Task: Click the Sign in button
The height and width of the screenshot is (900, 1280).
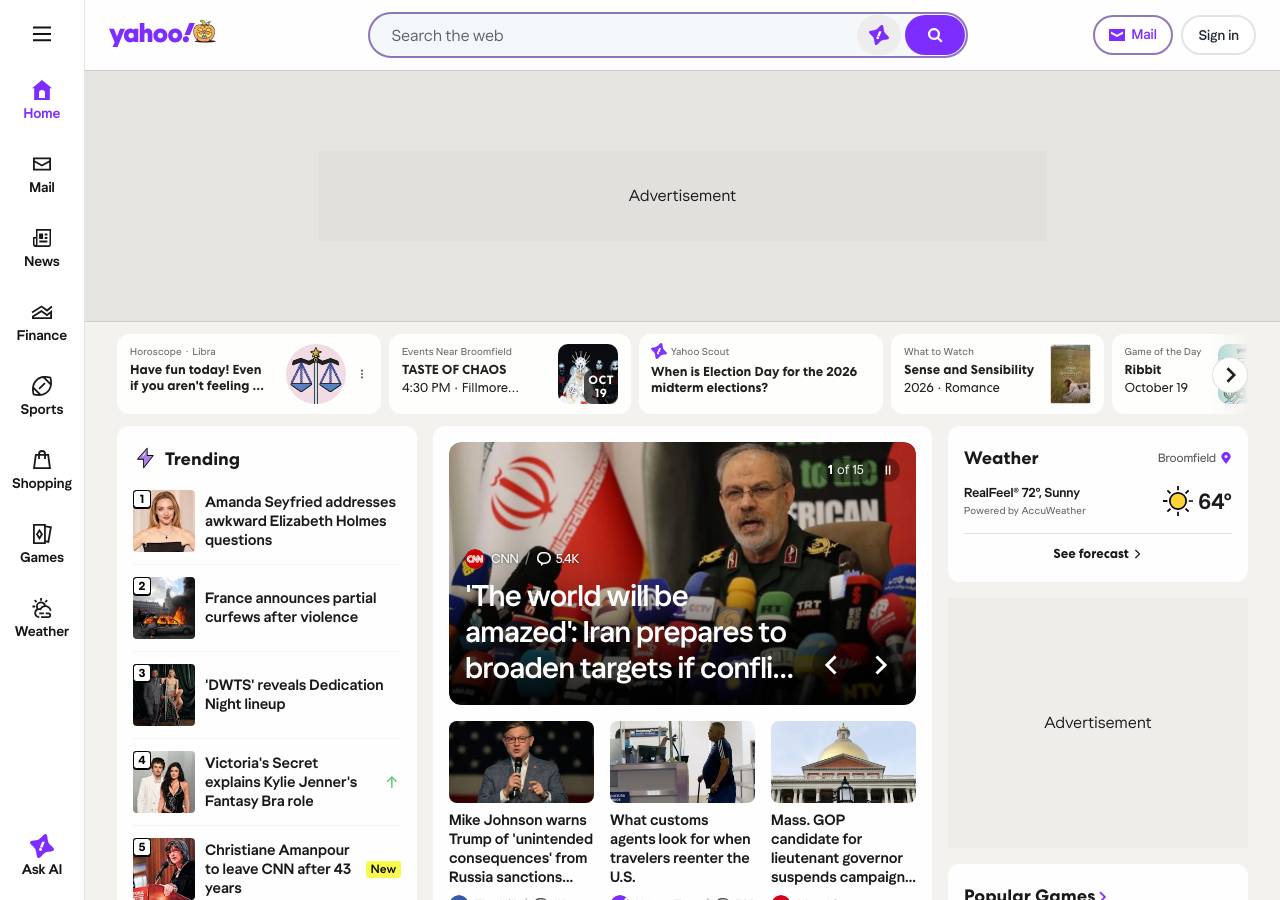Action: pyautogui.click(x=1218, y=35)
